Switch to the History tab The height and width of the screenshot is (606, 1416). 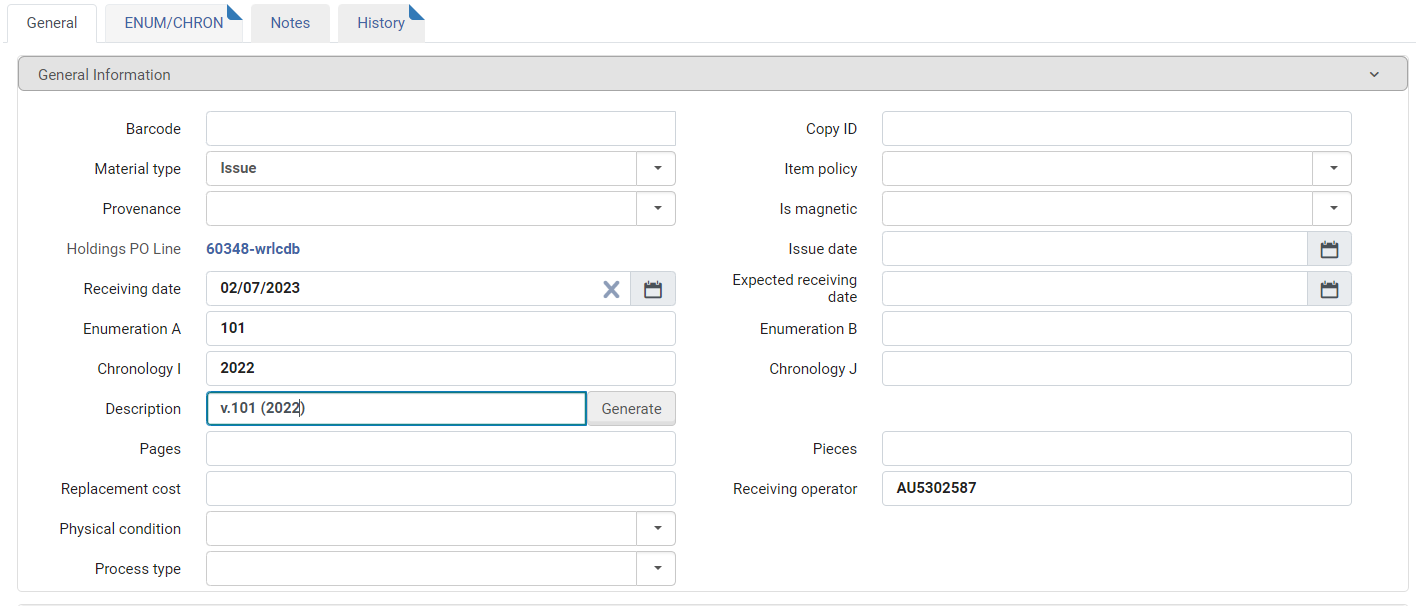(x=381, y=23)
